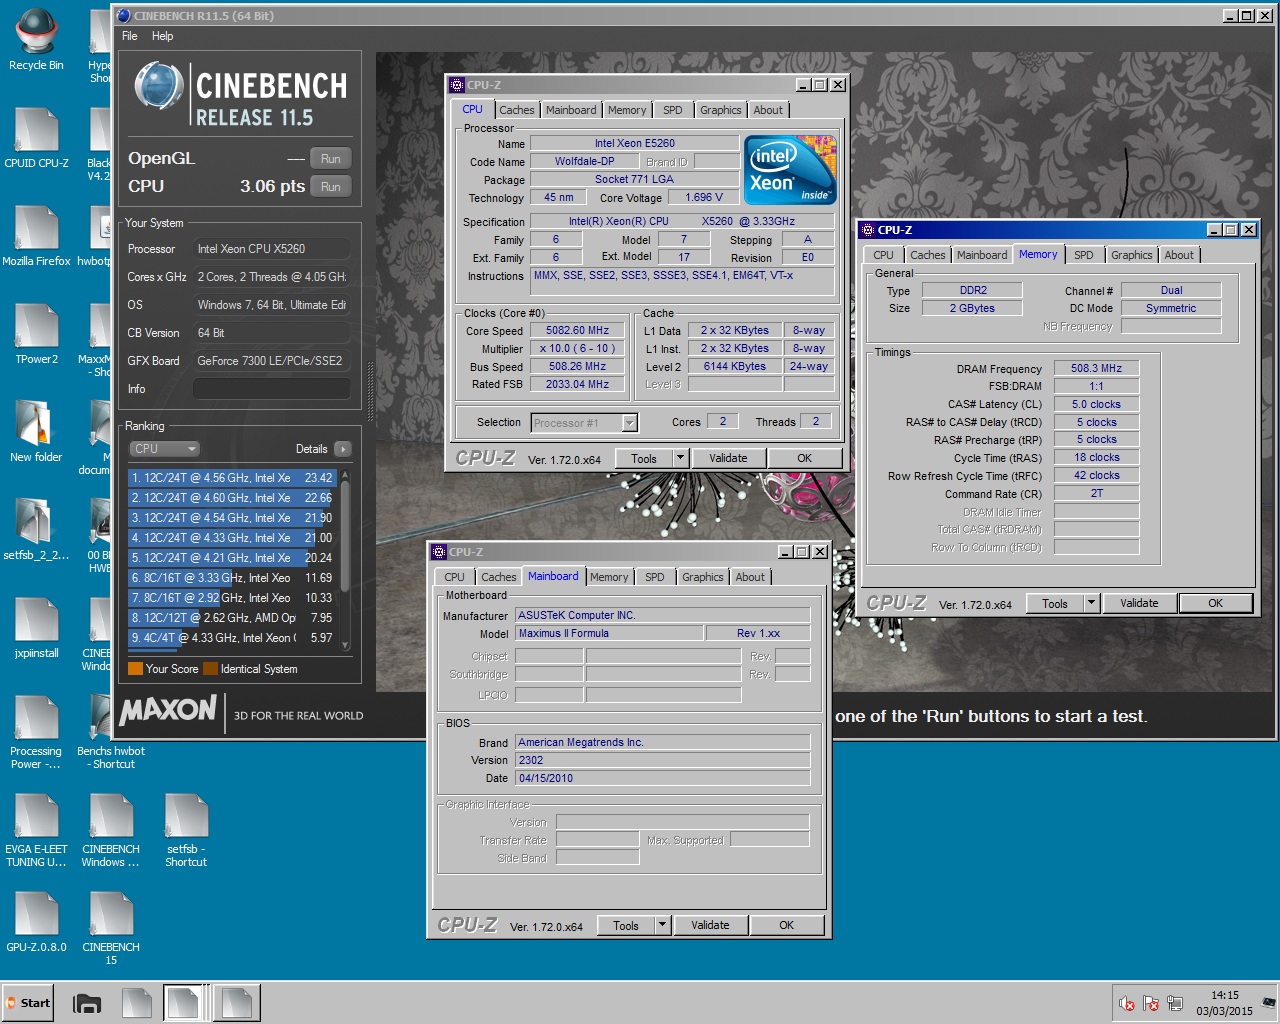Switch to About tab in the CPU window

[768, 110]
